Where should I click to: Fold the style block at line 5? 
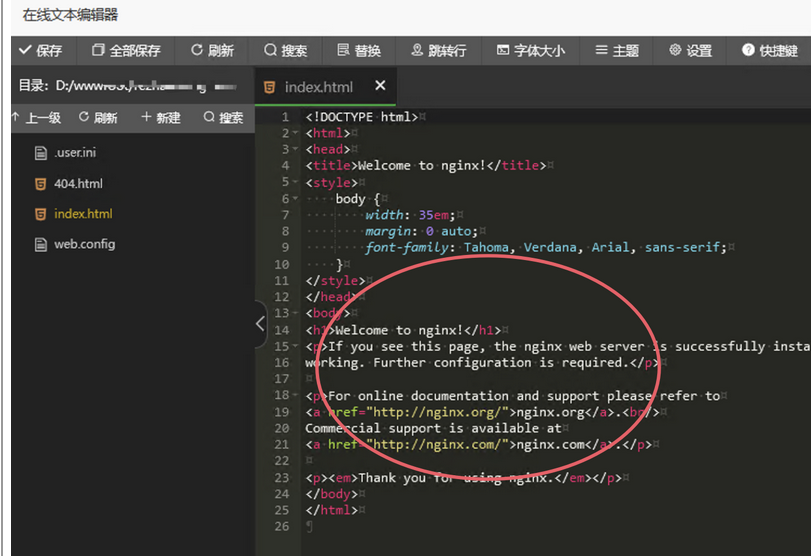click(295, 182)
